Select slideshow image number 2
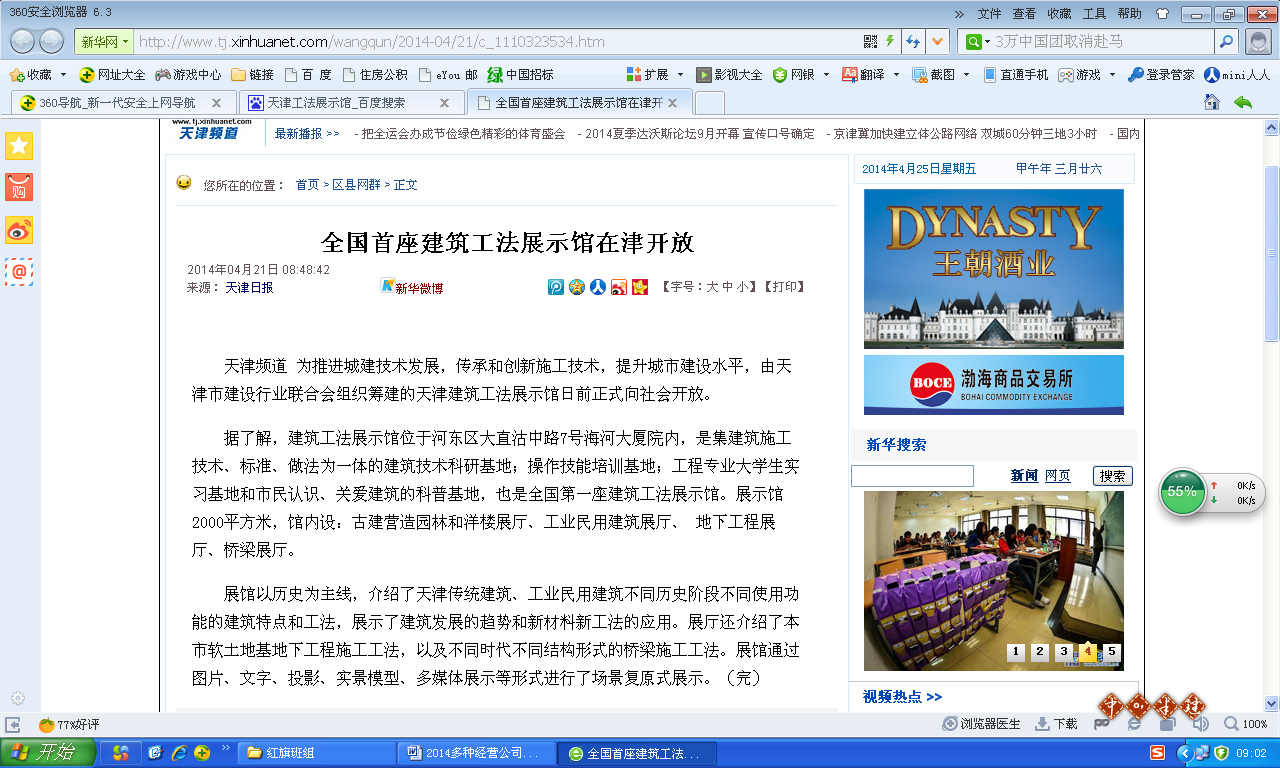This screenshot has width=1280, height=768. pyautogui.click(x=1040, y=652)
